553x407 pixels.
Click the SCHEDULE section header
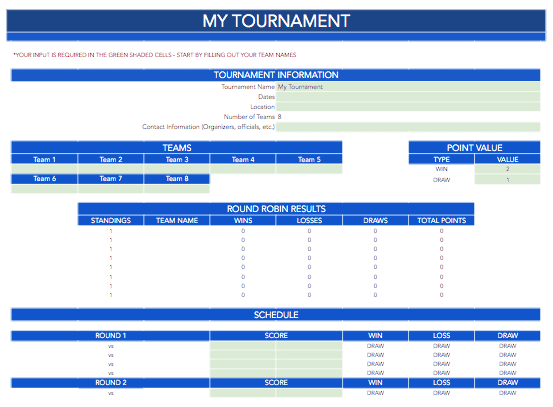click(275, 315)
